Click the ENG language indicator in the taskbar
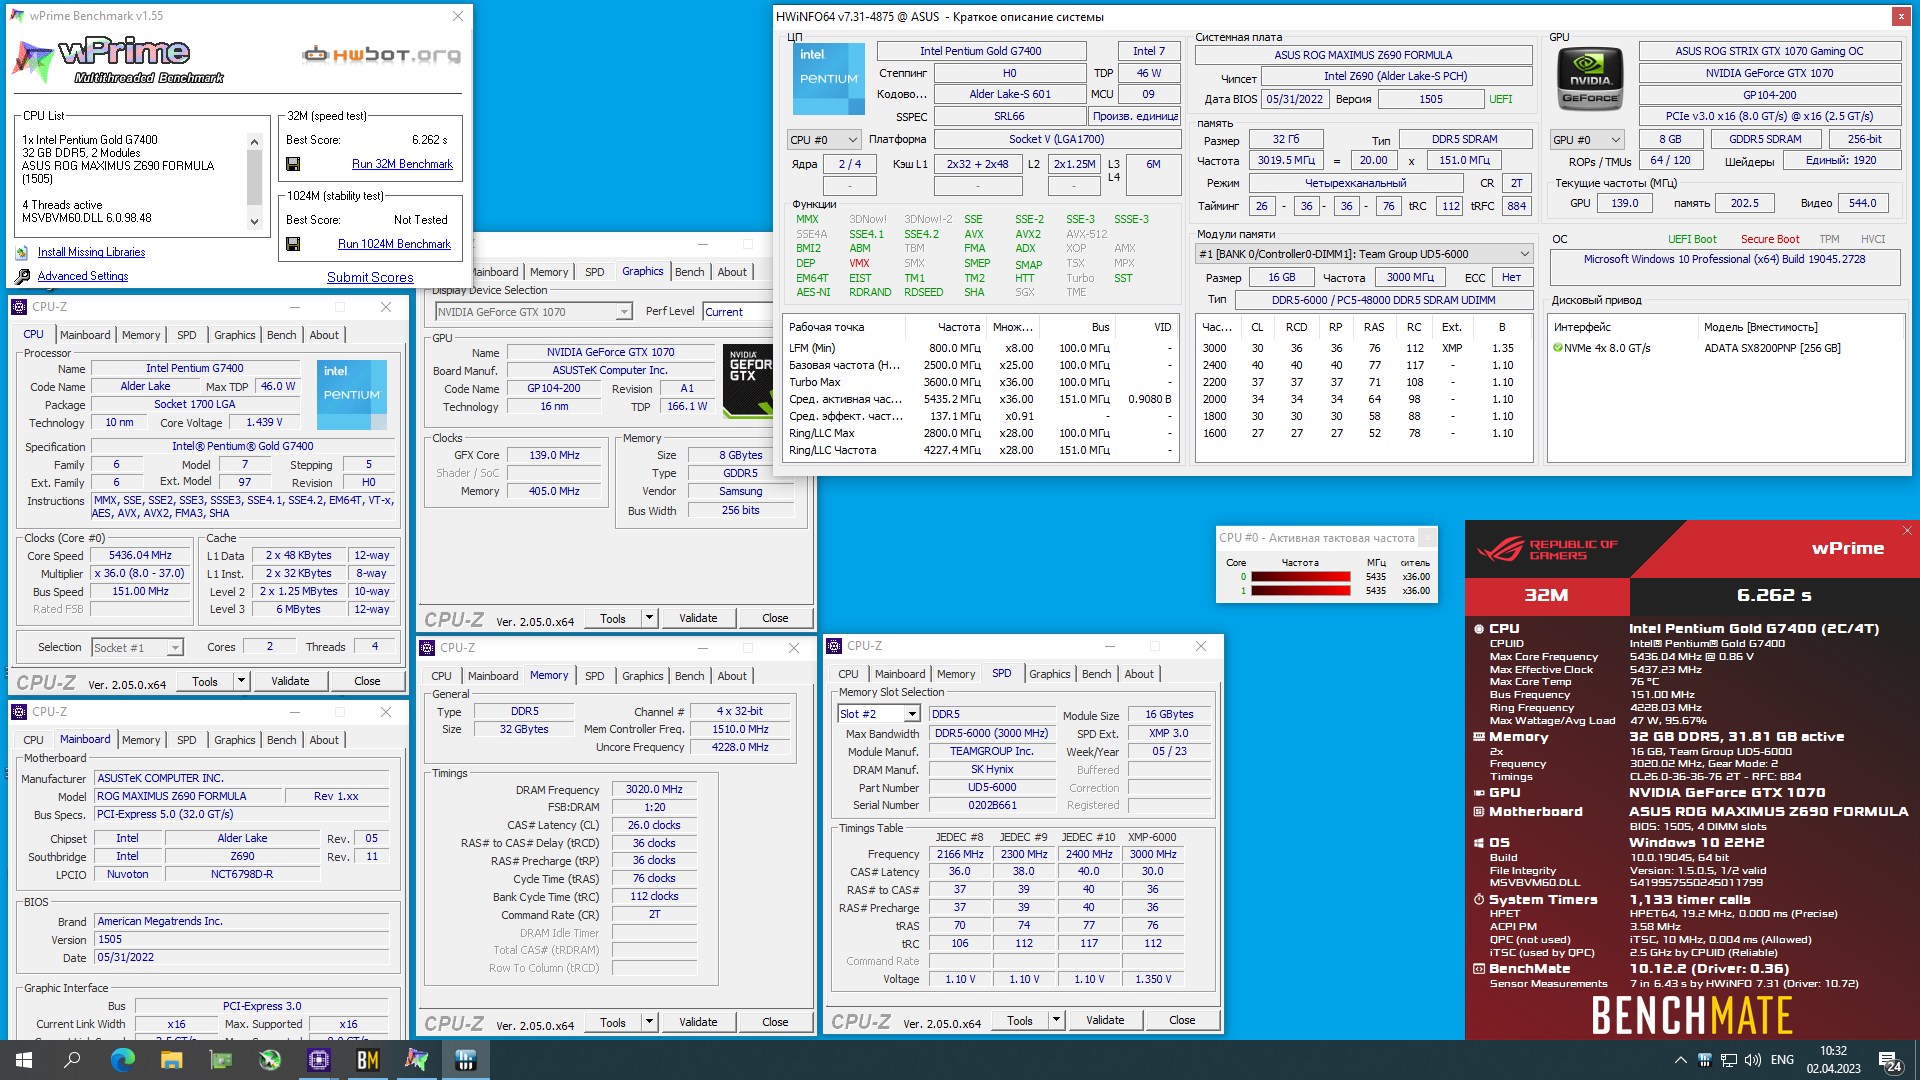This screenshot has height=1080, width=1920. tap(1782, 1060)
